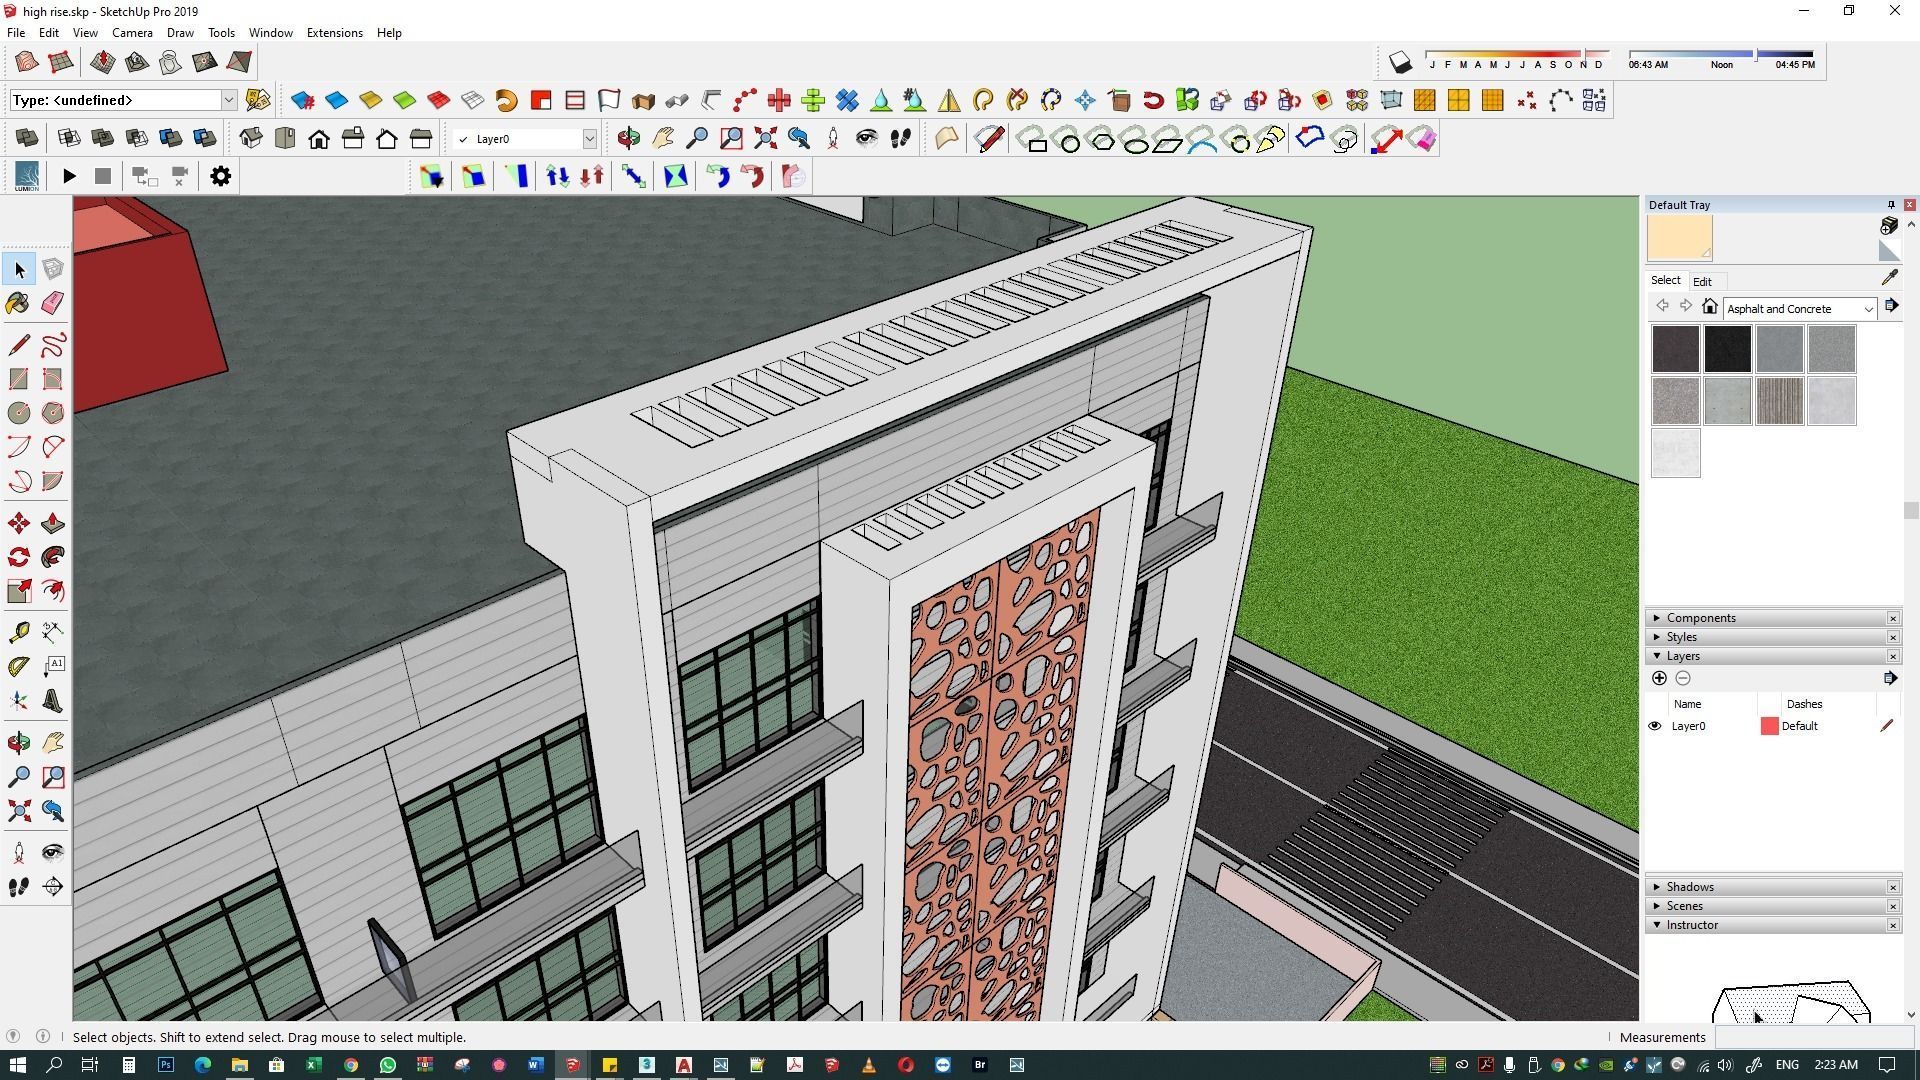Click the Measurements input box
The width and height of the screenshot is (1920, 1080).
pos(1815,1037)
